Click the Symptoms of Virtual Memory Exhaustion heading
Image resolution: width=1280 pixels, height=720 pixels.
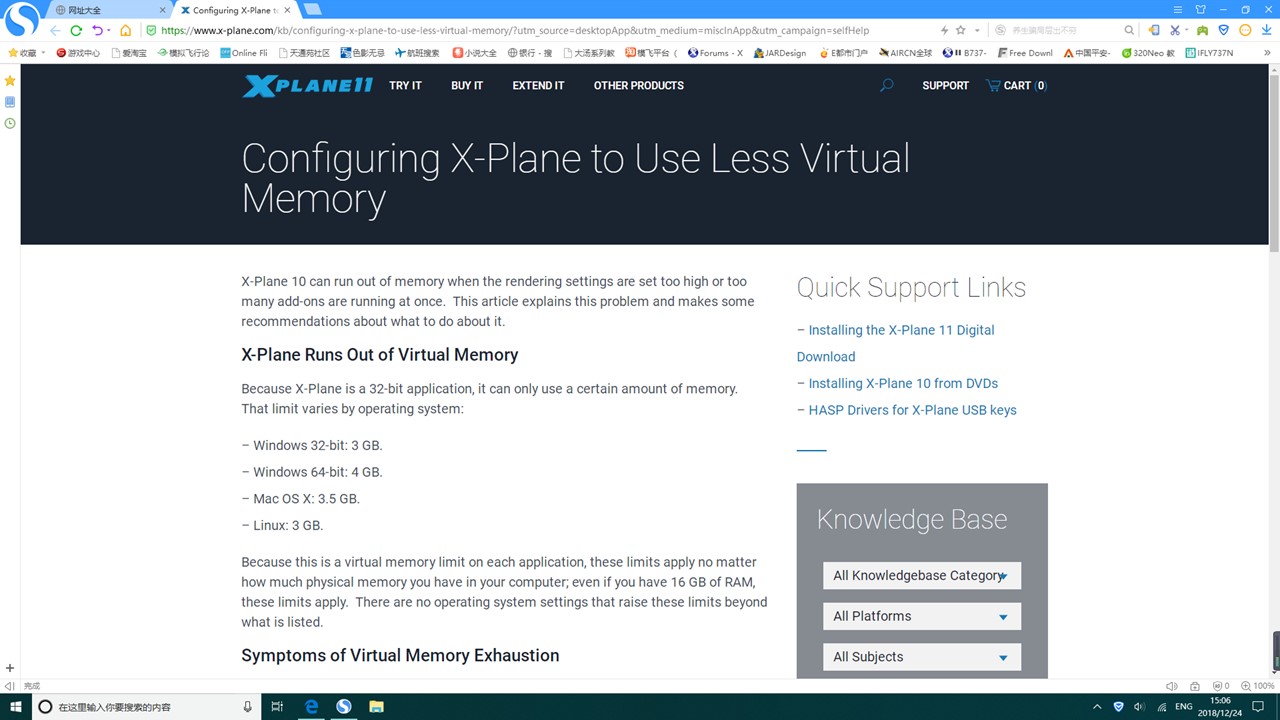(x=400, y=656)
